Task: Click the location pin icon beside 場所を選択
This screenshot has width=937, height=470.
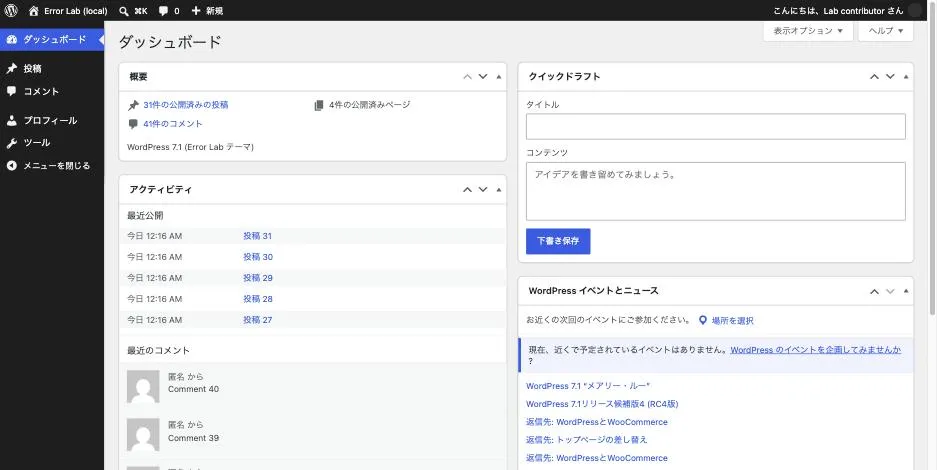Action: coord(703,321)
